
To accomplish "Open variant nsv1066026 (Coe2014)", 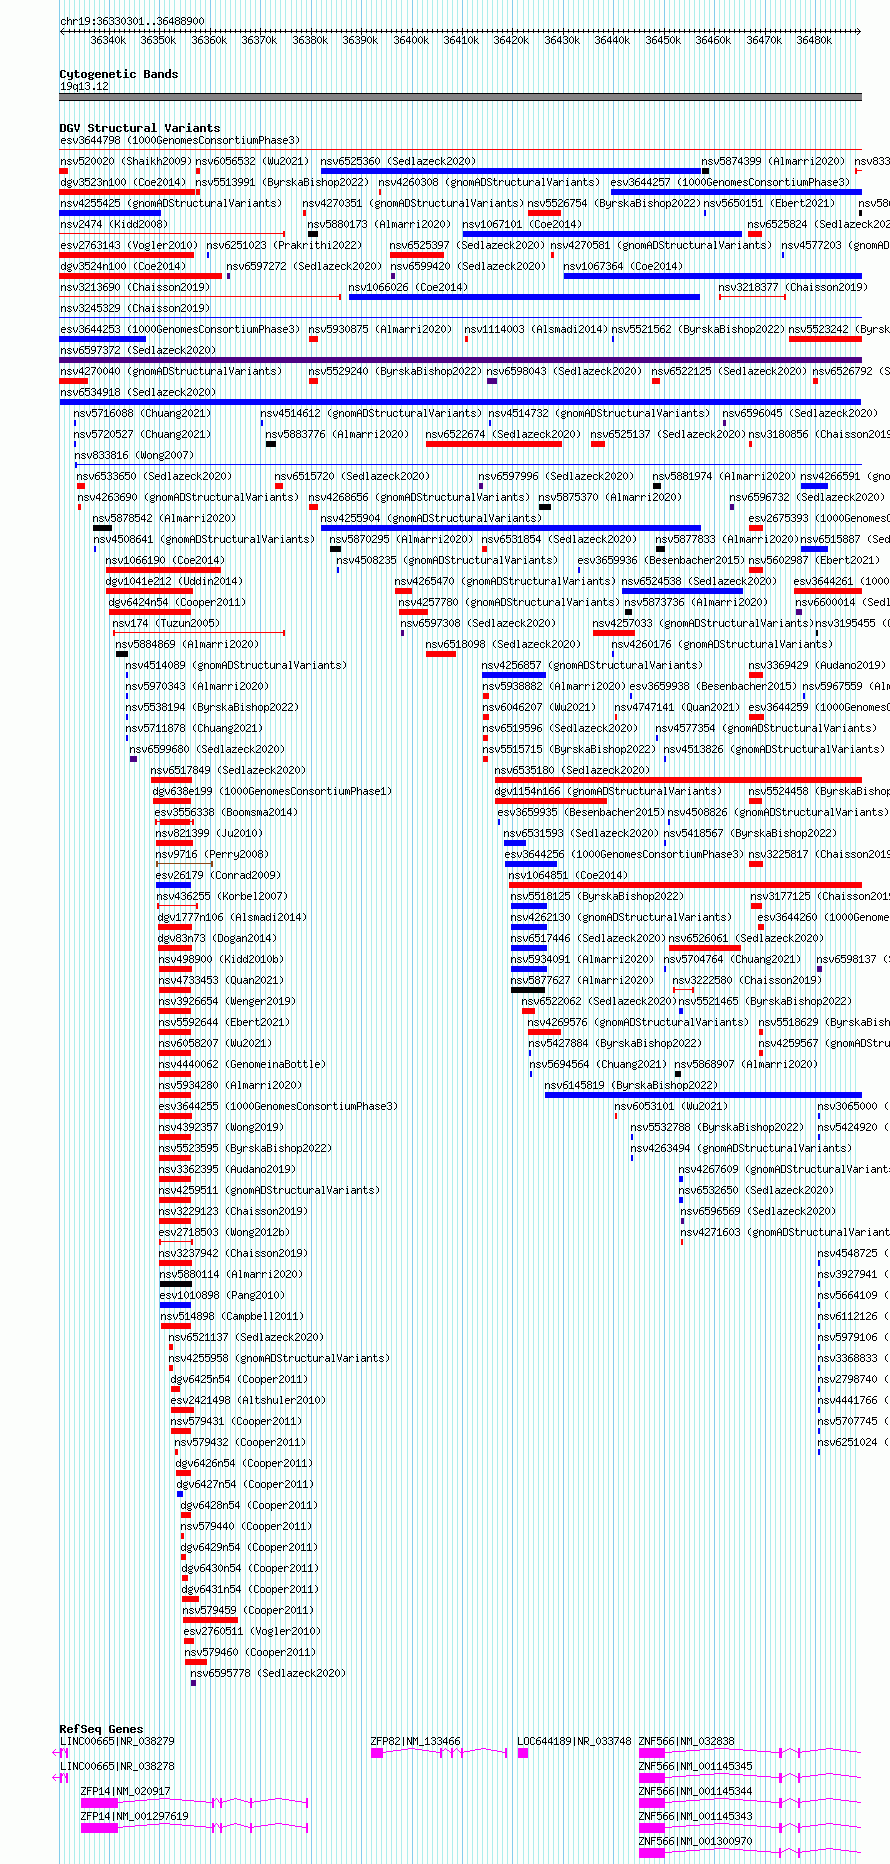I will pyautogui.click(x=408, y=287).
